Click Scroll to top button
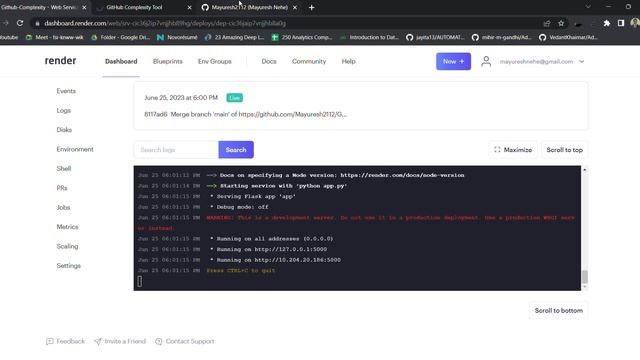 pyautogui.click(x=564, y=150)
